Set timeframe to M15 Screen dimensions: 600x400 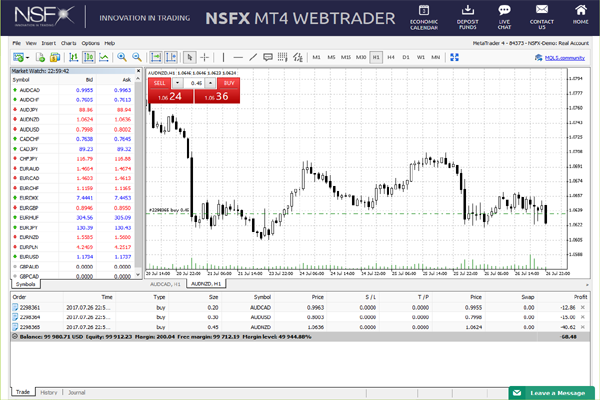point(346,57)
